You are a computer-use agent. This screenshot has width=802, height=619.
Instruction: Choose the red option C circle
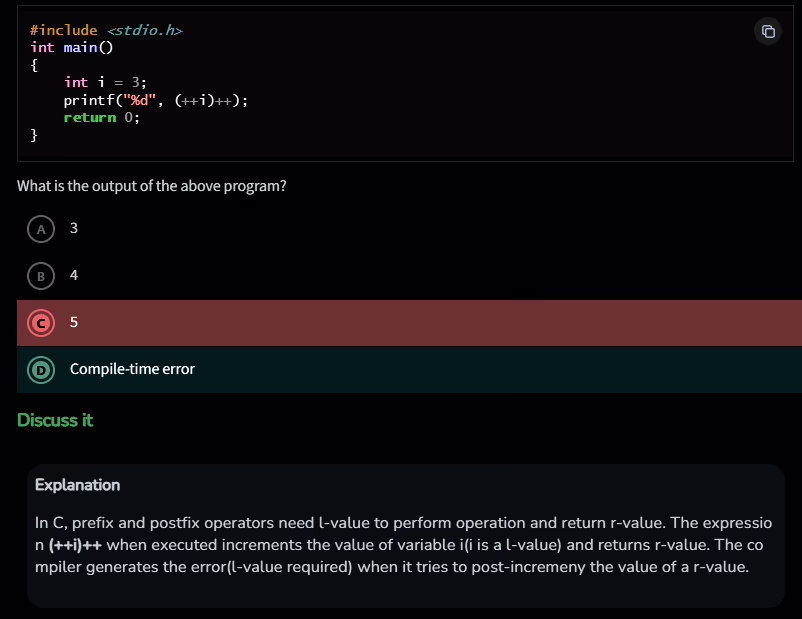(x=41, y=322)
